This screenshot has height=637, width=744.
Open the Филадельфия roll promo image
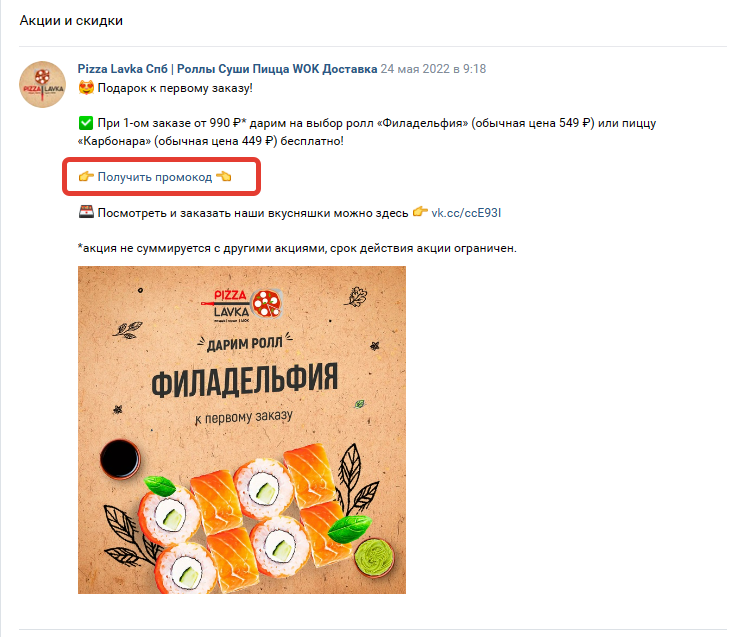242,430
